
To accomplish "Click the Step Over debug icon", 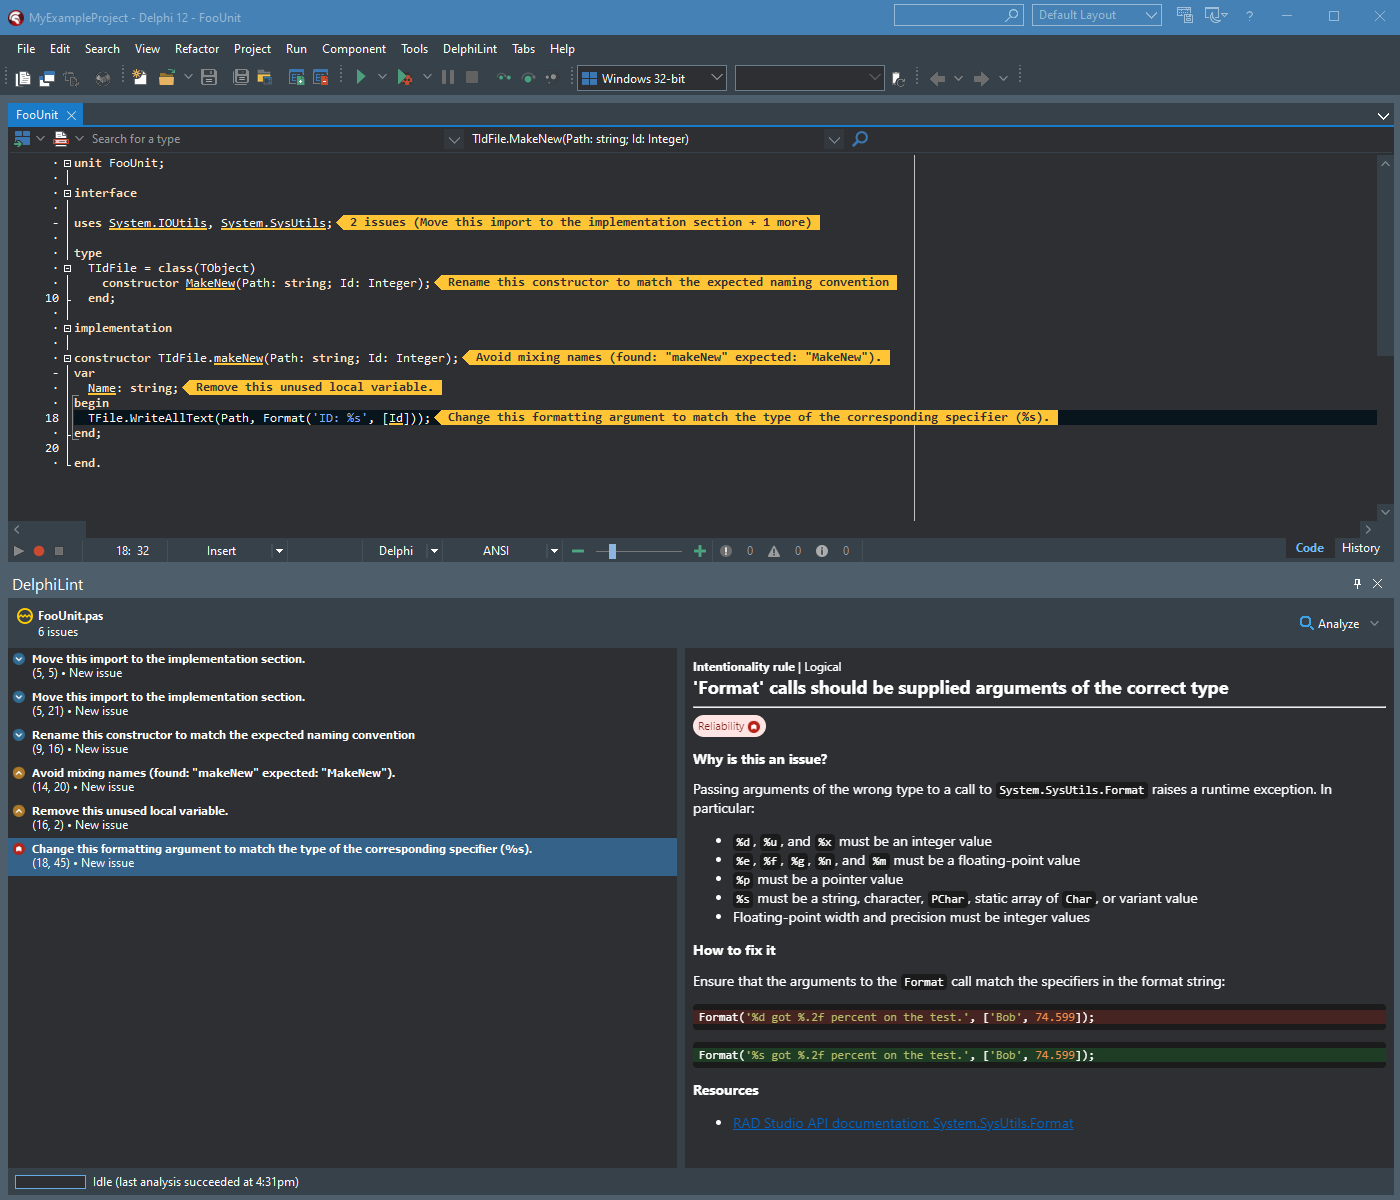I will coord(528,77).
